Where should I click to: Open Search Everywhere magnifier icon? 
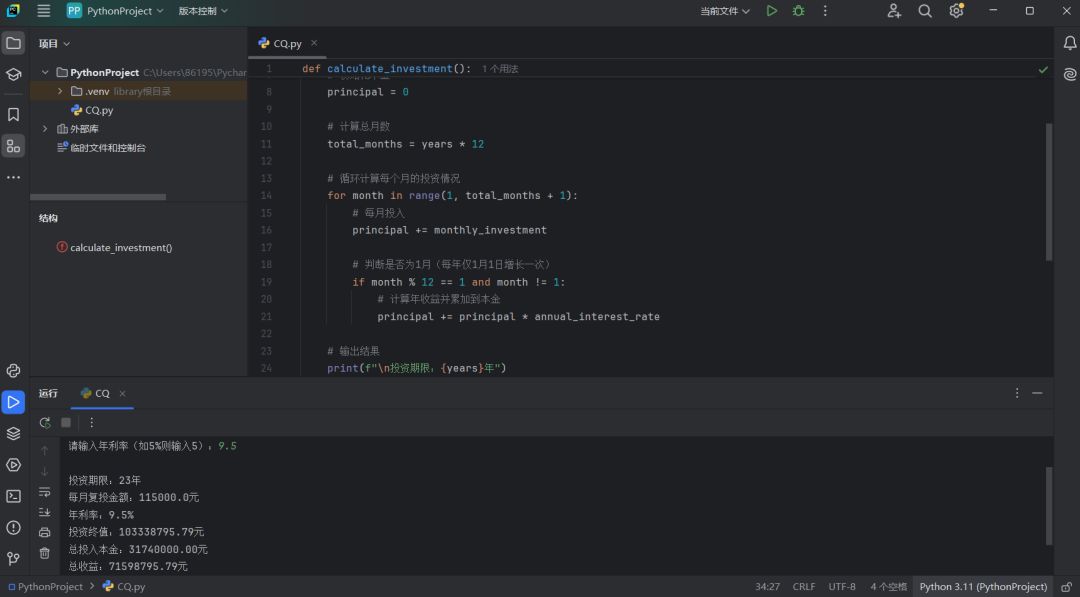[x=925, y=11]
